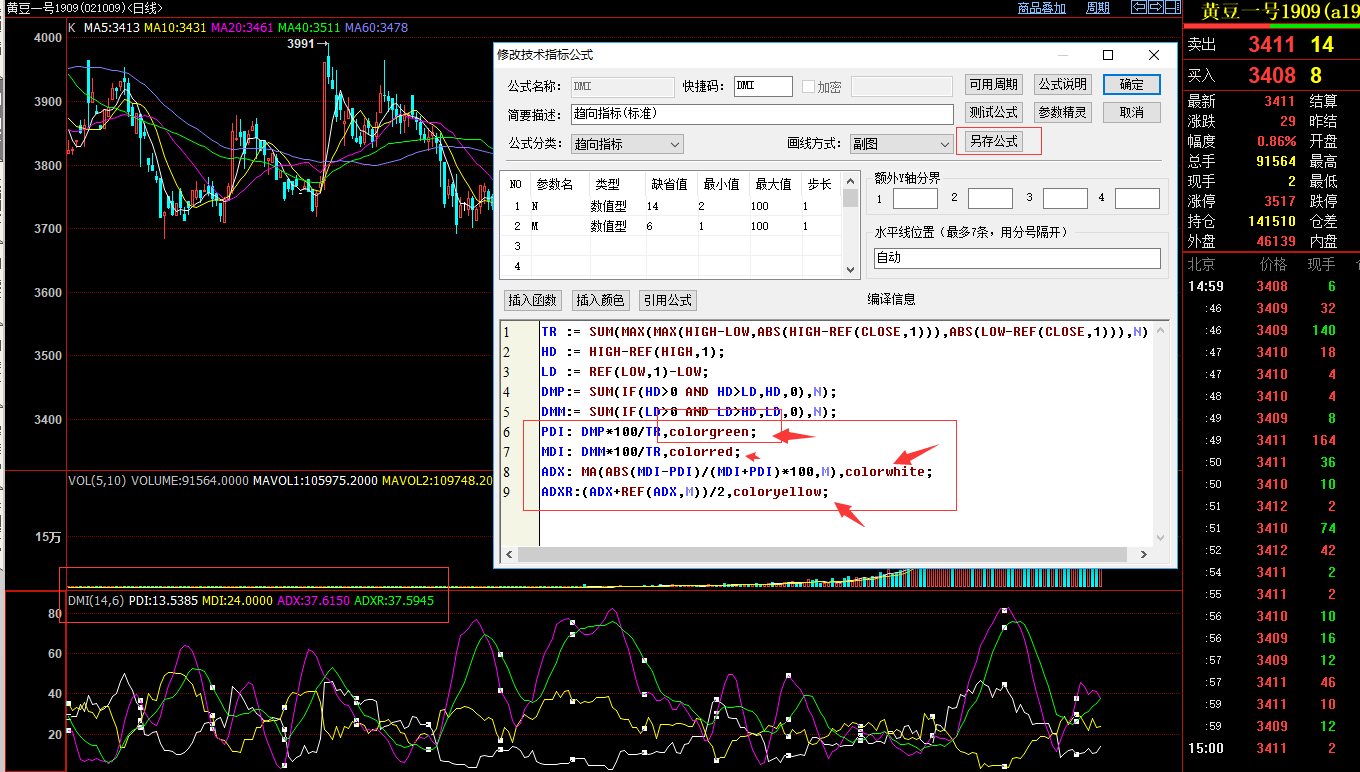Click the 确定 confirm button
The height and width of the screenshot is (772, 1360).
1131,84
